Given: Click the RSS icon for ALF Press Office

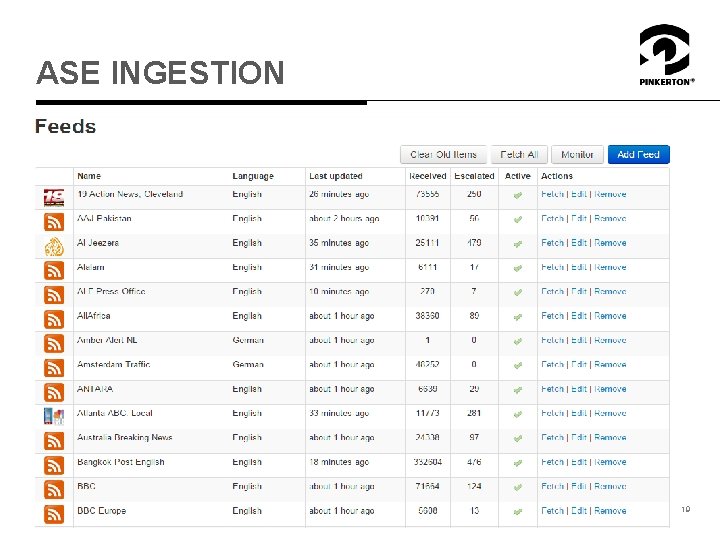Looking at the screenshot, I should [x=54, y=295].
